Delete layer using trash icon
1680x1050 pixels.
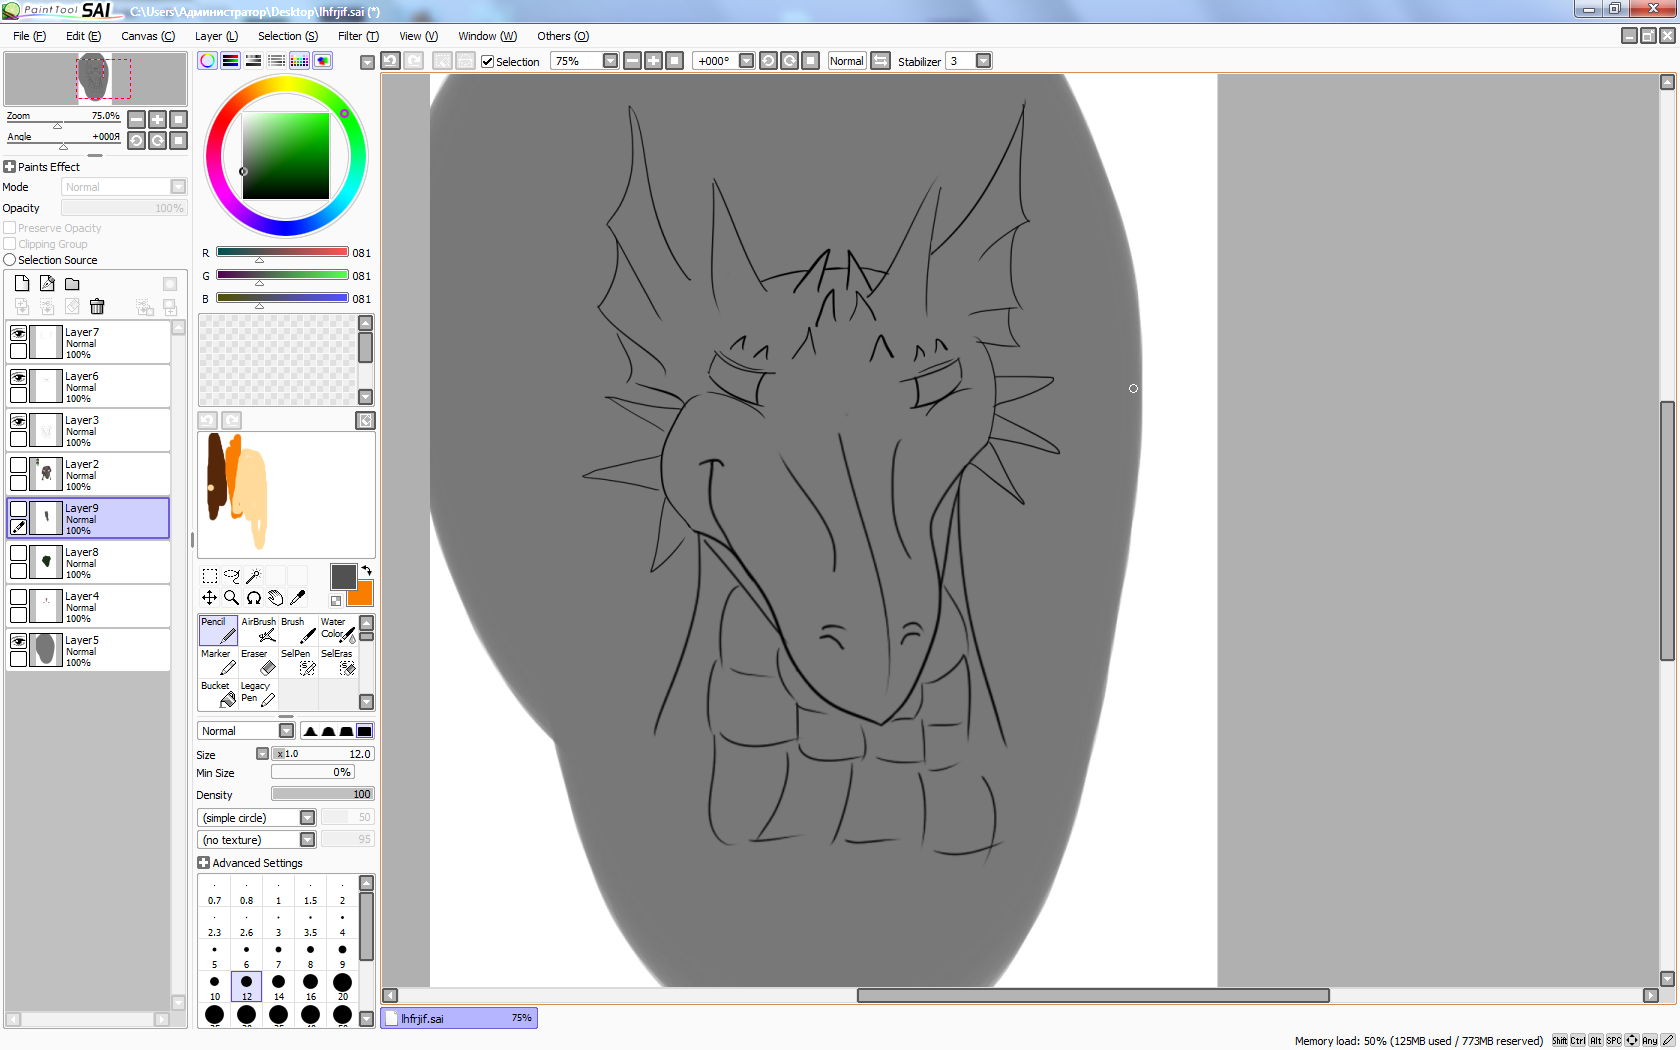97,307
